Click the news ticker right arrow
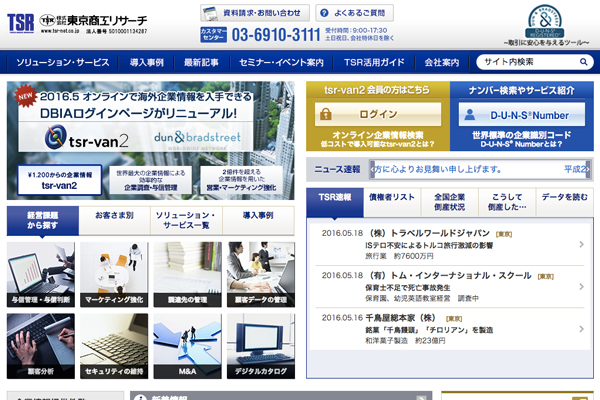600x400 pixels. point(588,169)
